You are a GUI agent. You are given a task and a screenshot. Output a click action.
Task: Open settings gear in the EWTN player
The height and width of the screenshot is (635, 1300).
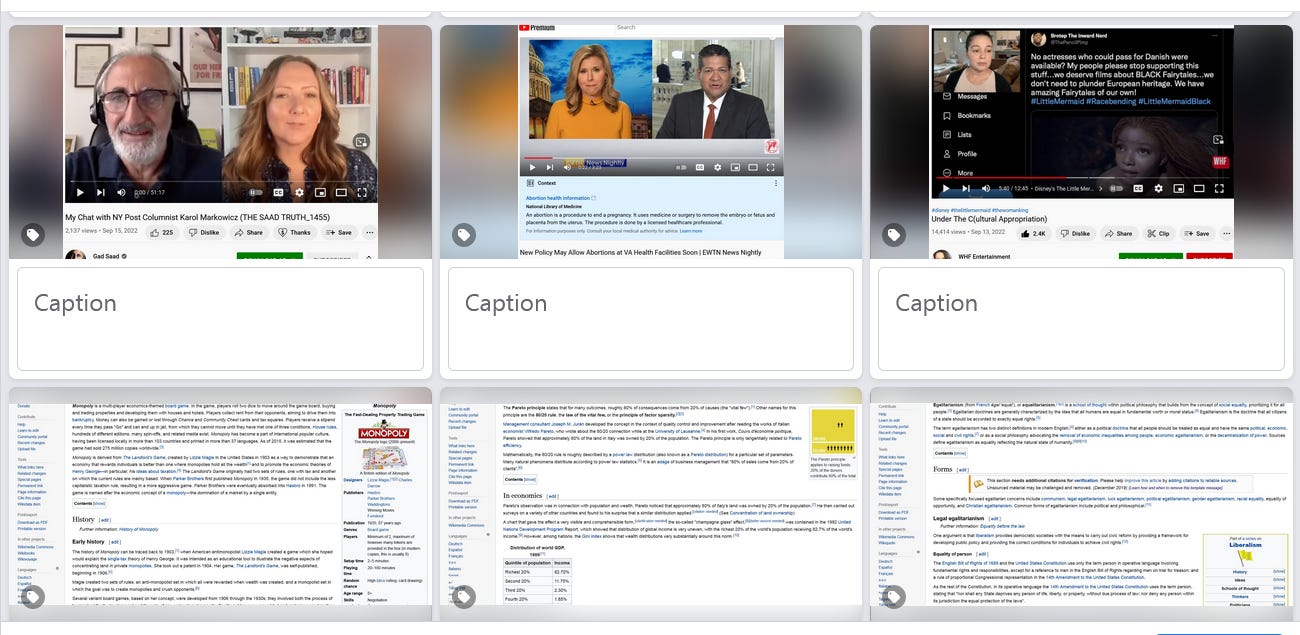tap(718, 167)
